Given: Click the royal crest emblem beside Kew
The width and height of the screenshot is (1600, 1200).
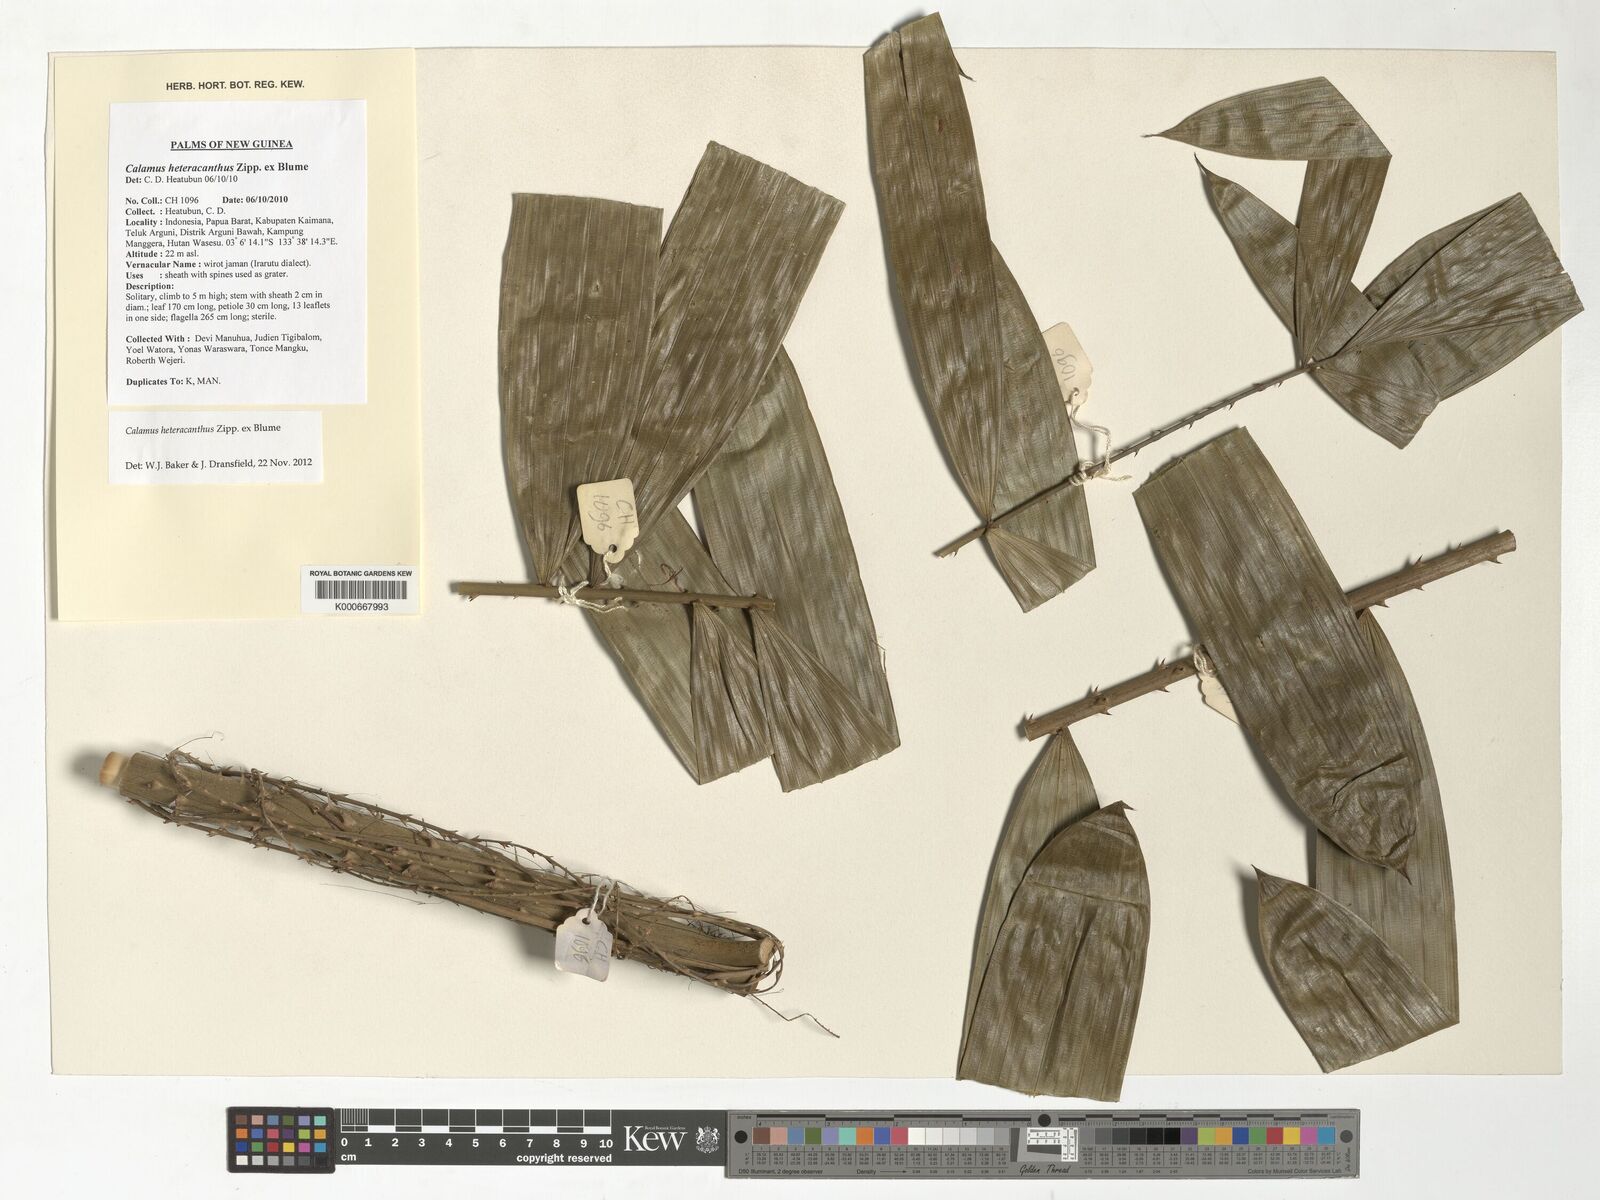Looking at the screenshot, I should coord(707,1139).
